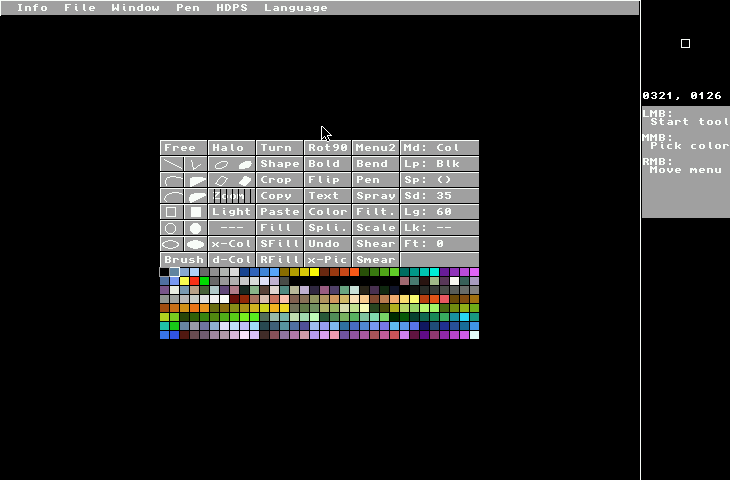Open the Language menu
The image size is (730, 480).
[295, 7]
